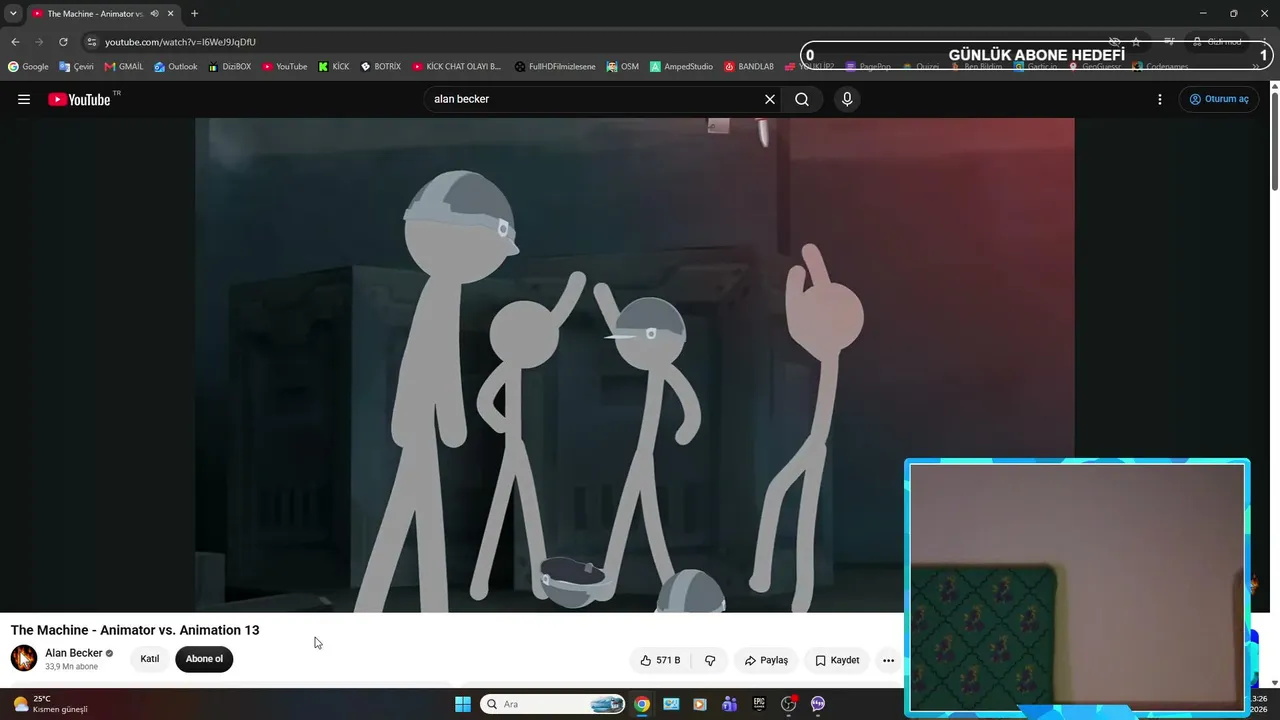
Task: Run search with magnifier button
Action: pos(802,99)
